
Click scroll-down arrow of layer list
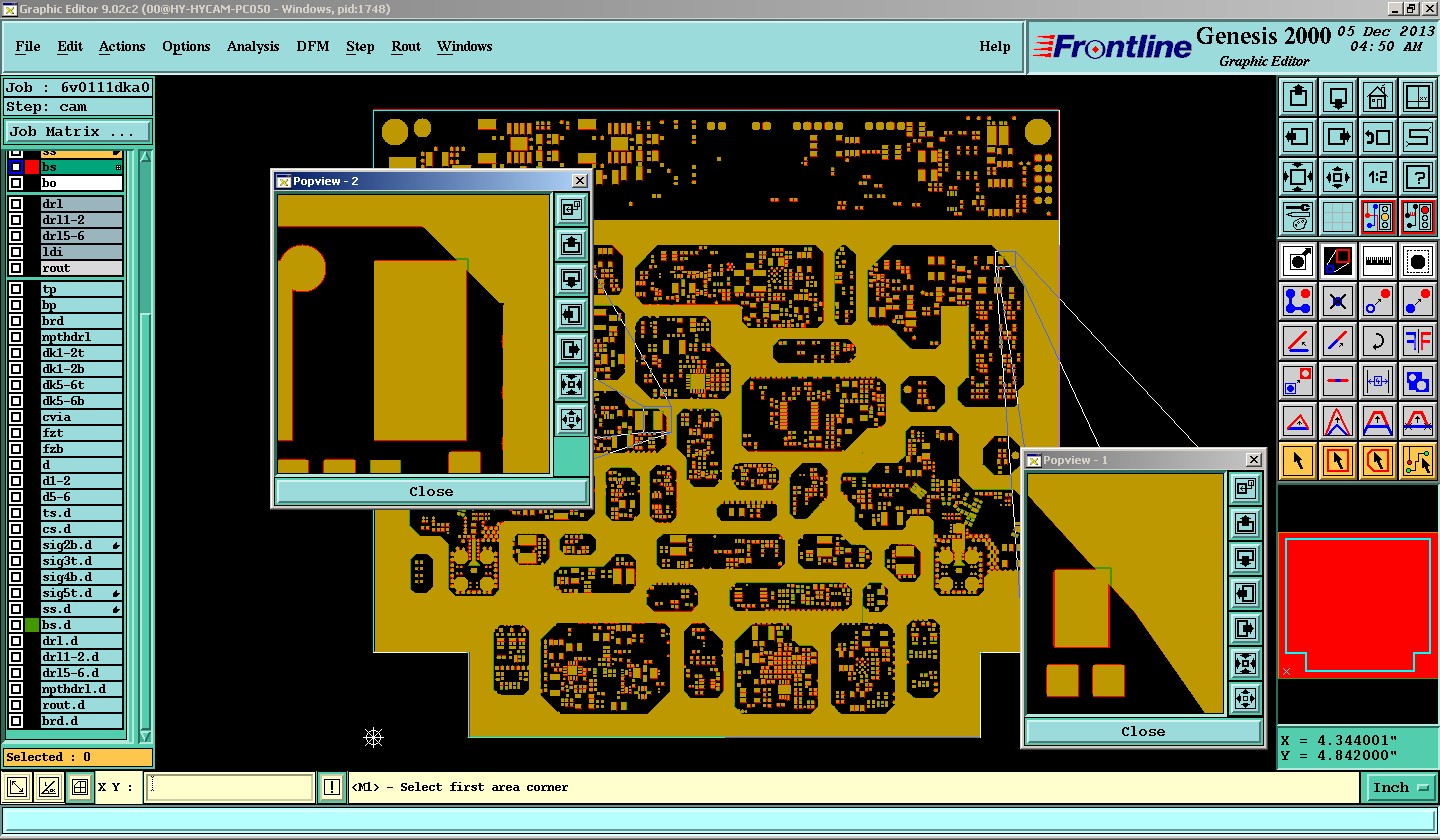[x=145, y=736]
